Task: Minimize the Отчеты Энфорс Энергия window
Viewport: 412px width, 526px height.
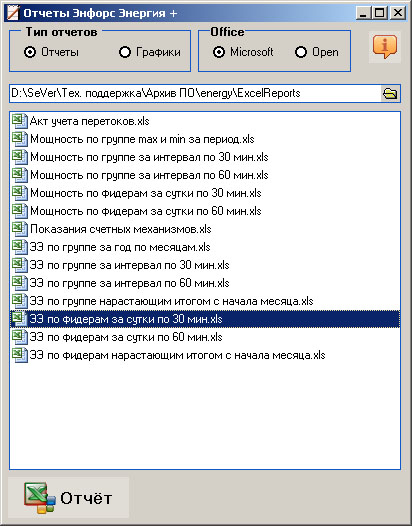Action: click(x=364, y=13)
